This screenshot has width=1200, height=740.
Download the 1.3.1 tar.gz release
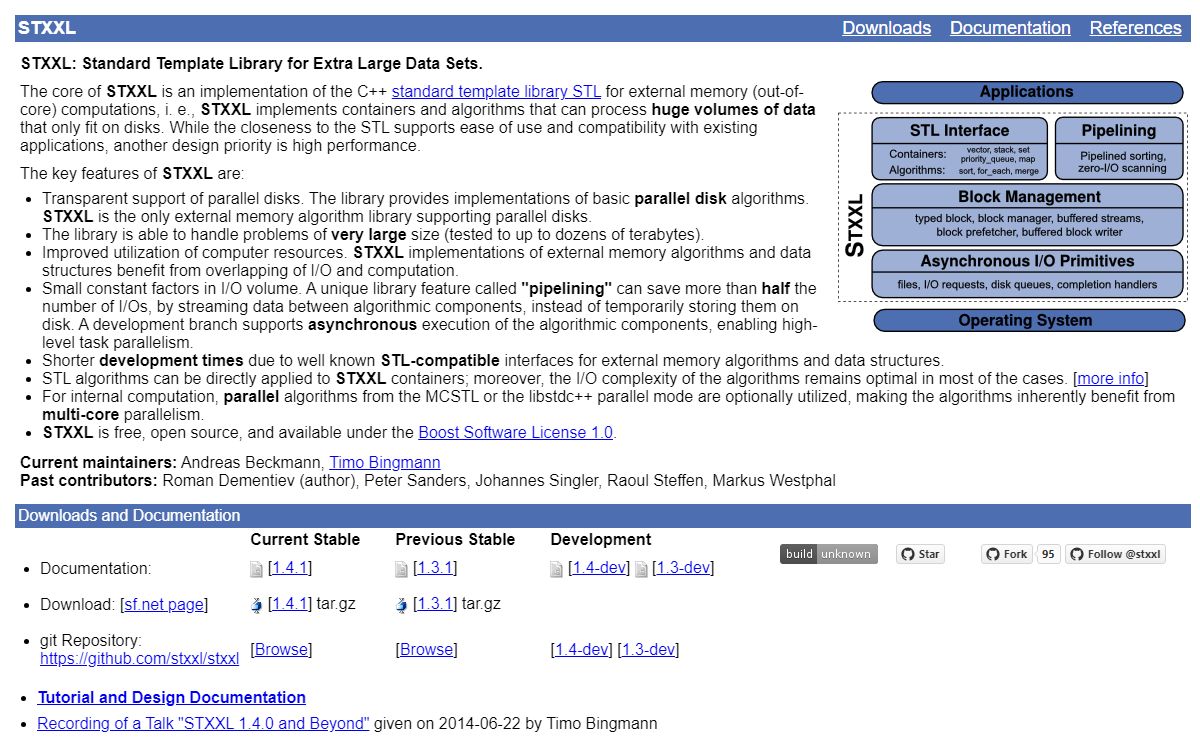pyautogui.click(x=435, y=604)
